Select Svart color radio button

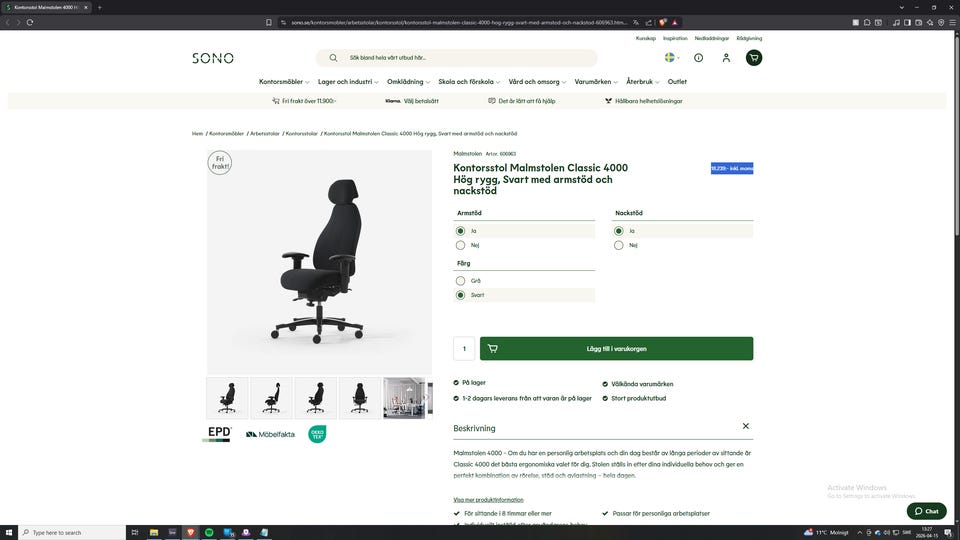pyautogui.click(x=460, y=294)
